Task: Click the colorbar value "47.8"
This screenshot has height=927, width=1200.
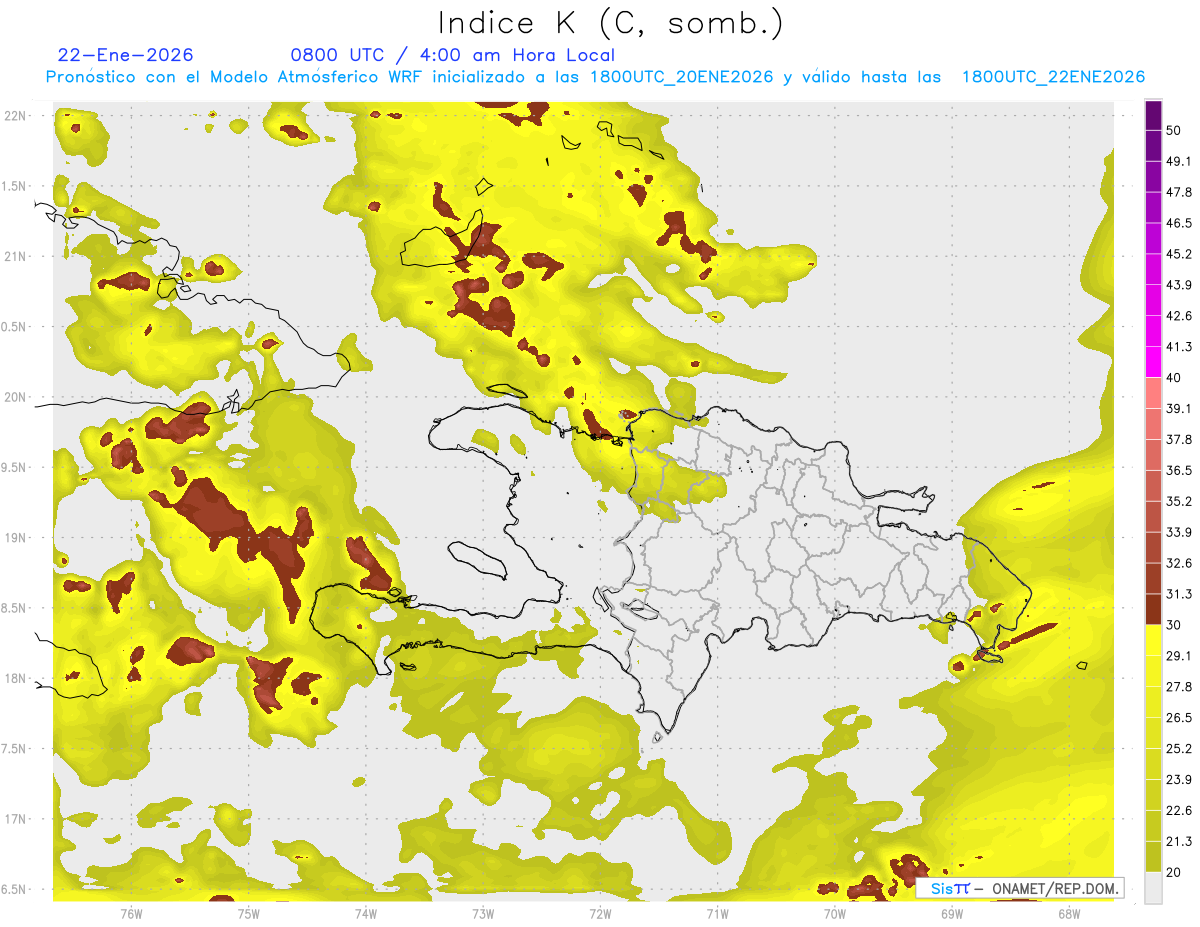Action: 1180,192
